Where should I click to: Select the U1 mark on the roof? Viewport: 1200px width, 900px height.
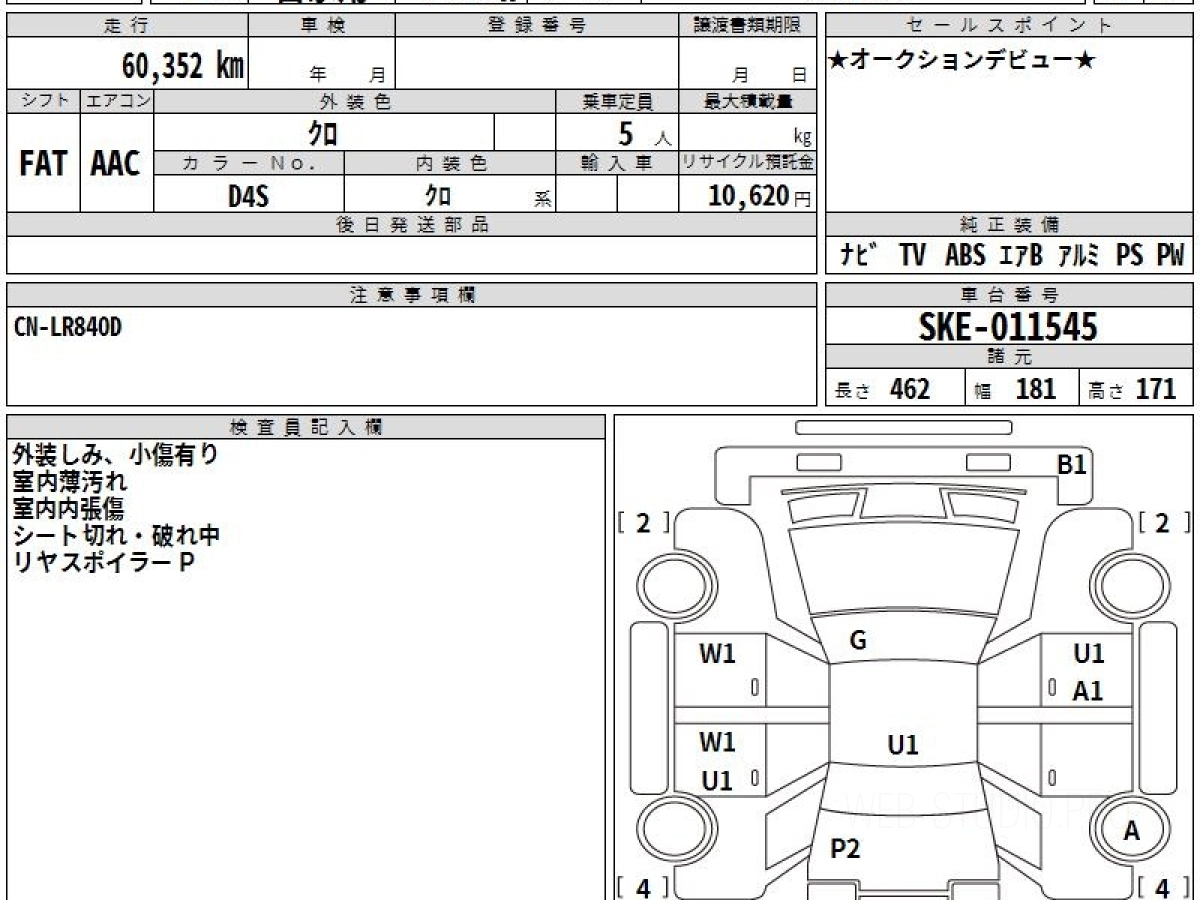[x=903, y=745]
